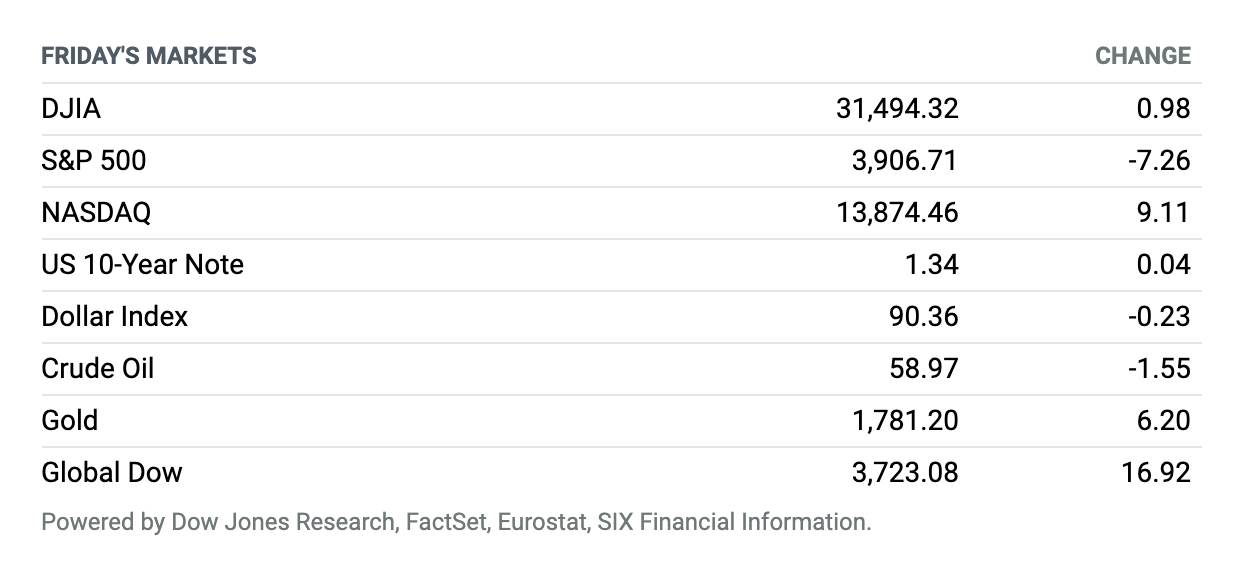This screenshot has height=580, width=1240.
Task: Select the Crude Oil row label
Action: 98,368
